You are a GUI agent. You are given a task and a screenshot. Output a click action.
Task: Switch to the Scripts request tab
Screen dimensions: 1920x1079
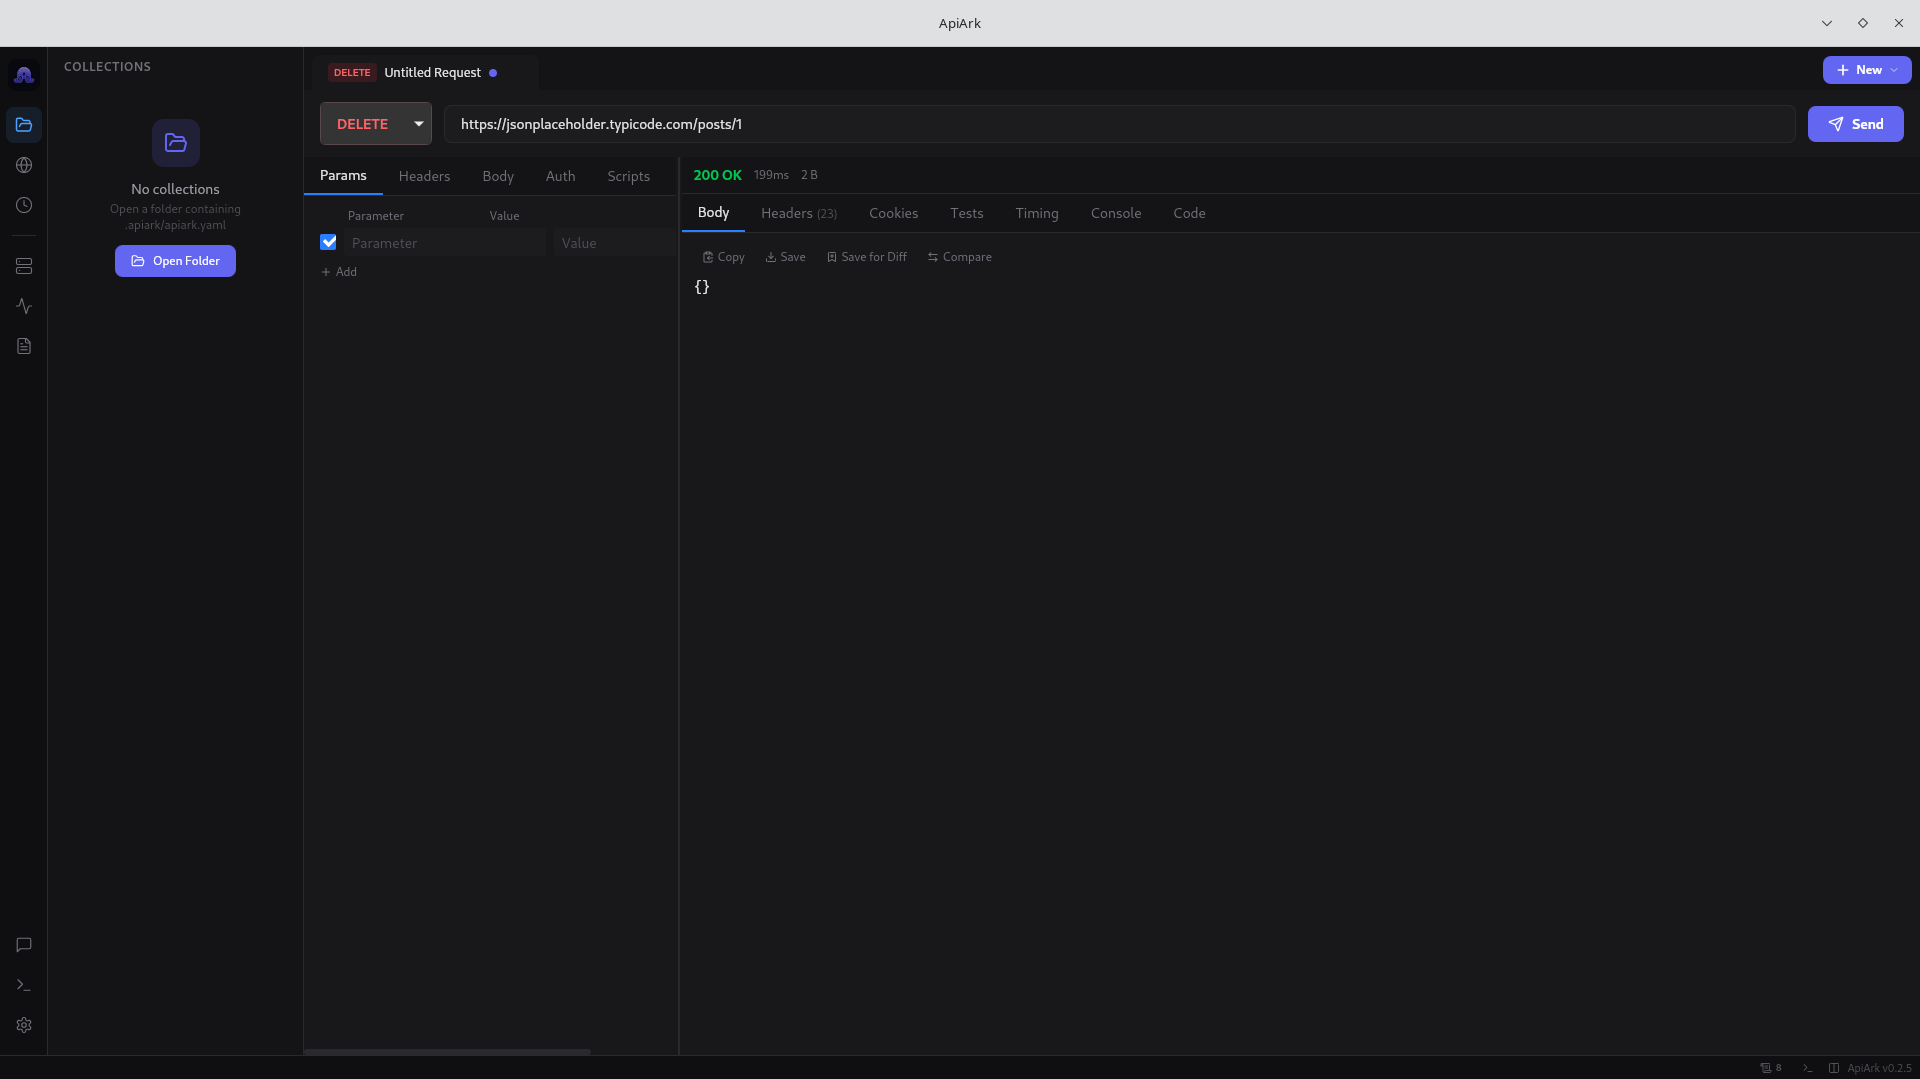tap(628, 176)
